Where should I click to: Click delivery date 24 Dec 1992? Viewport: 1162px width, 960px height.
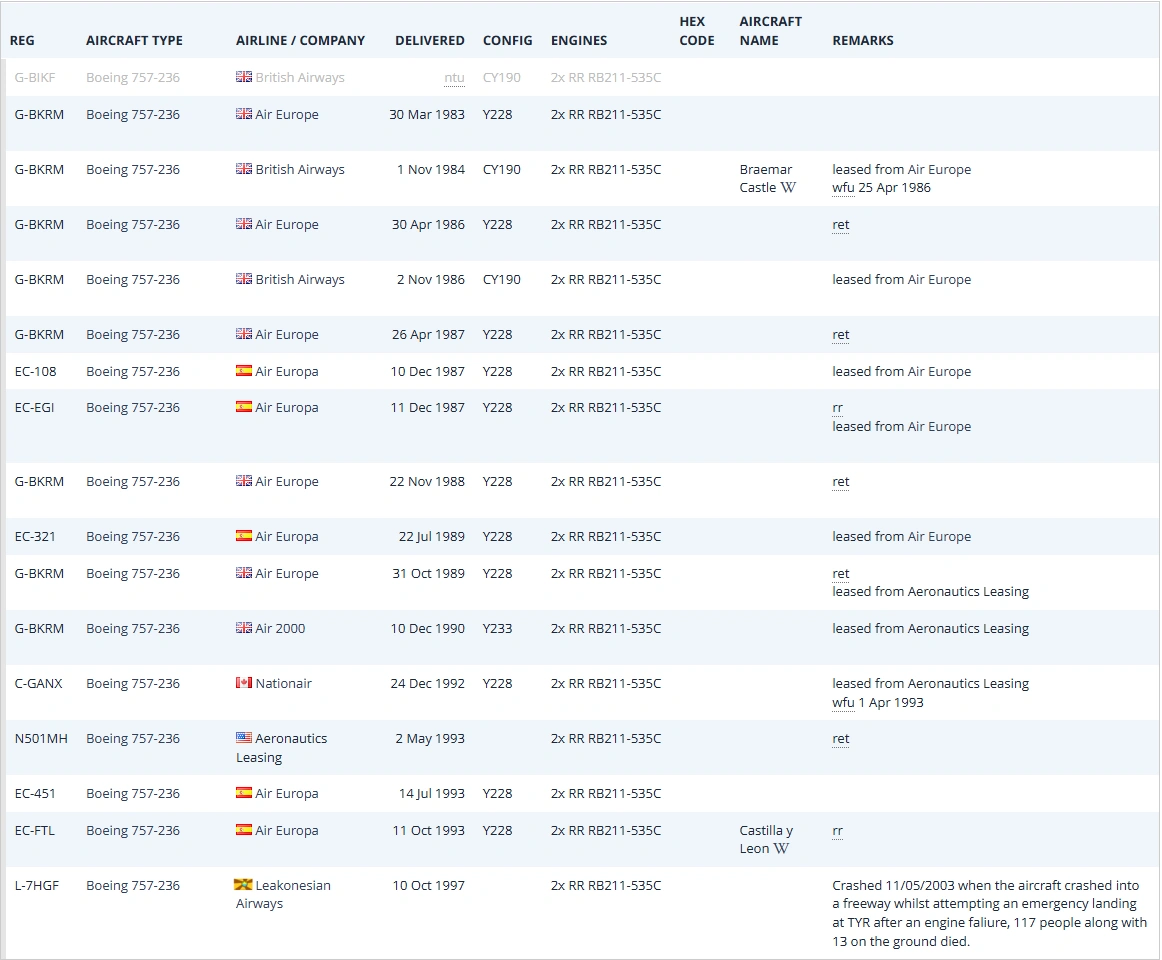428,683
